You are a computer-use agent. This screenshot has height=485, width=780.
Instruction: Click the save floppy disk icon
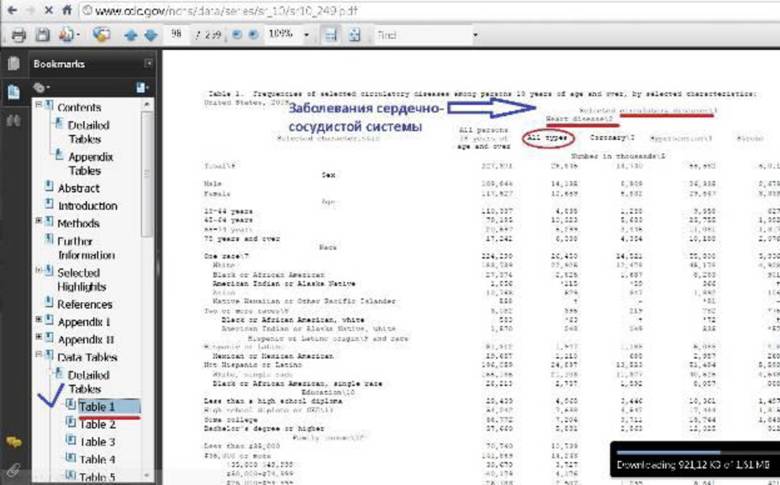[43, 34]
